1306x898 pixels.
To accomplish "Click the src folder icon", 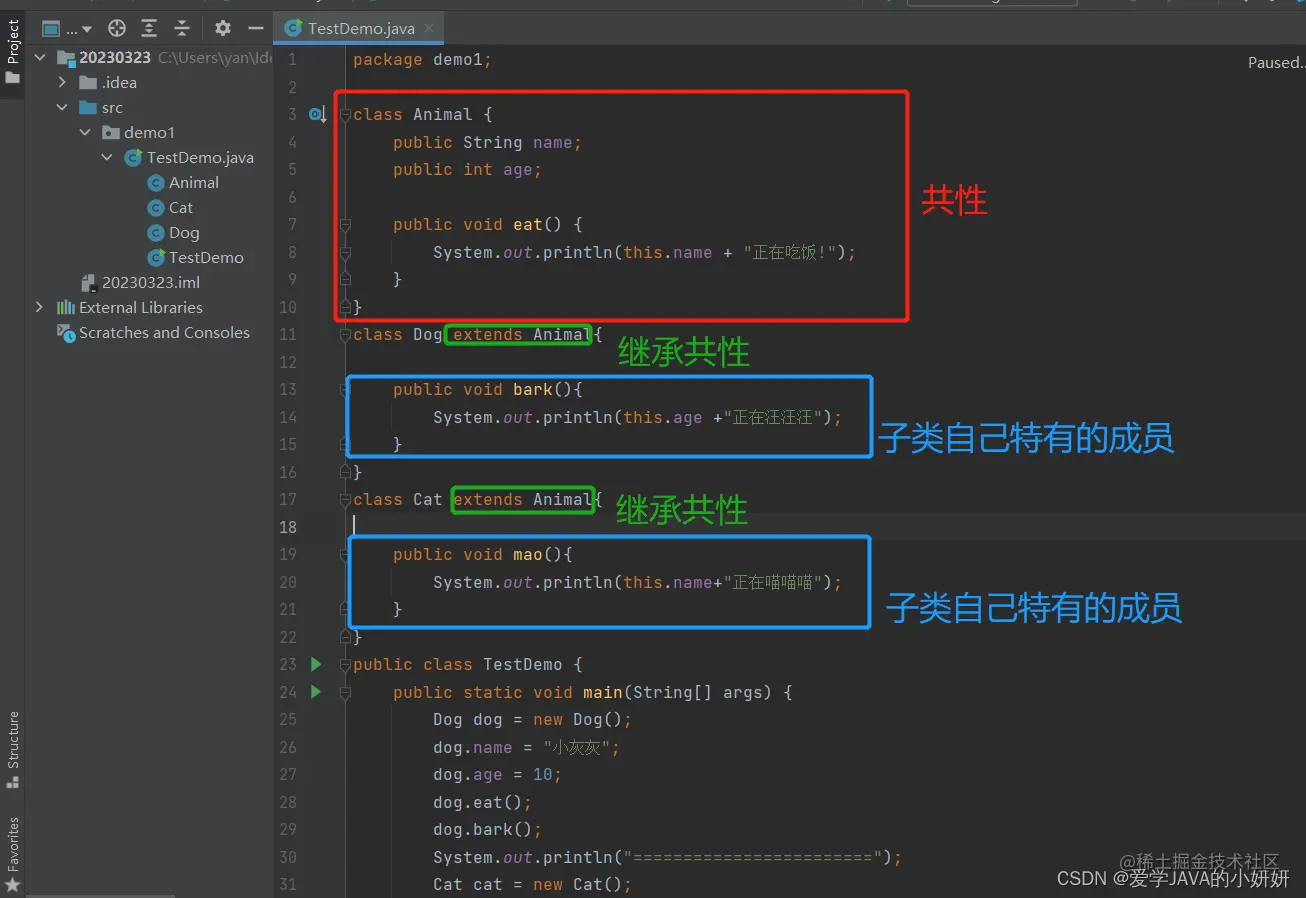I will 88,107.
